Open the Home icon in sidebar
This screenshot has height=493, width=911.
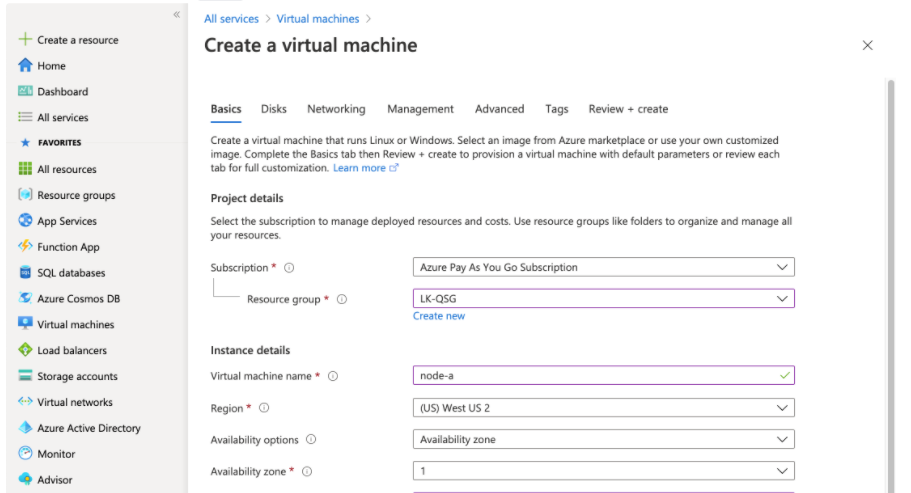pyautogui.click(x=26, y=66)
